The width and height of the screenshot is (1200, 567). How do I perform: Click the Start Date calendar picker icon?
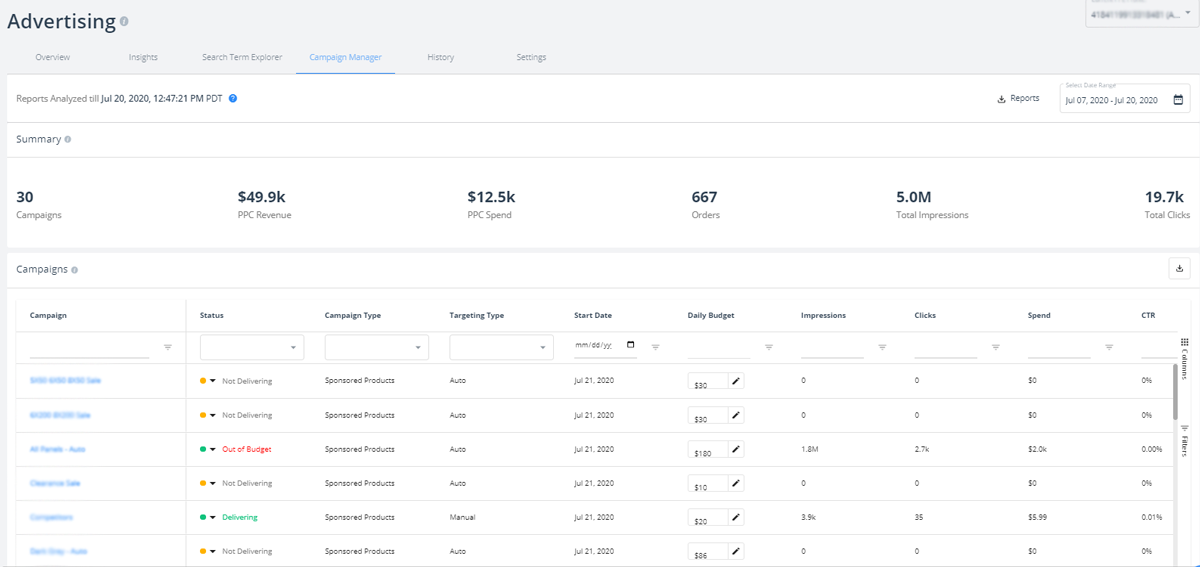[630, 345]
